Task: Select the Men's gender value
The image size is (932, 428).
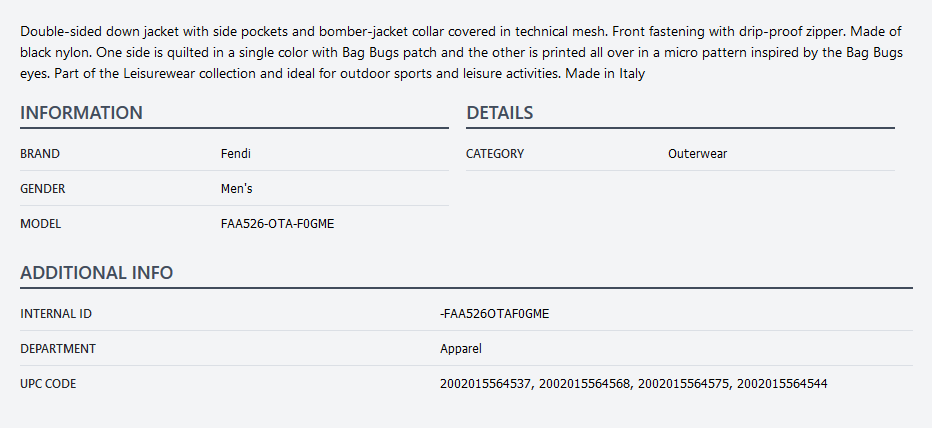Action: pos(239,189)
